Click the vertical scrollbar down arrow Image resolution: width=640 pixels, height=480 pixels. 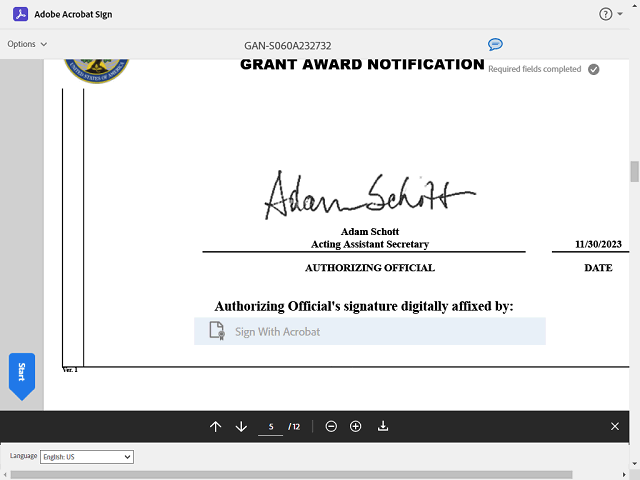point(635,464)
